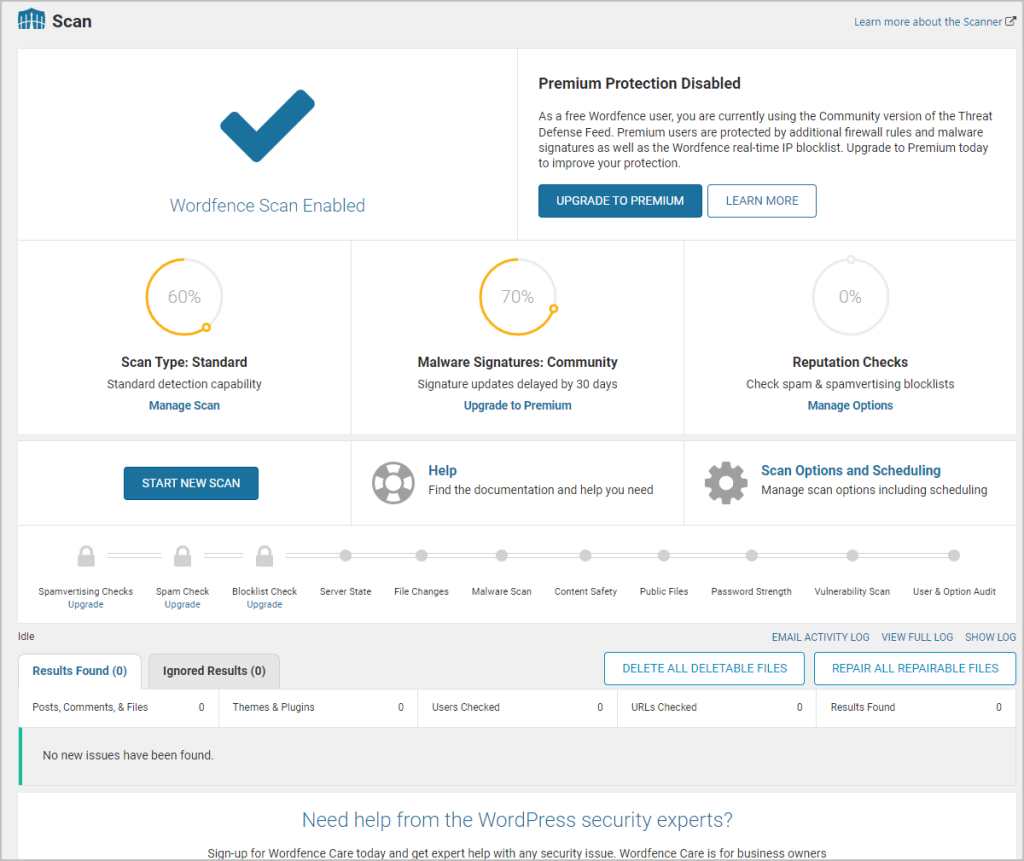
Task: Click the Wordfence Scan Enabled text
Action: tap(267, 205)
